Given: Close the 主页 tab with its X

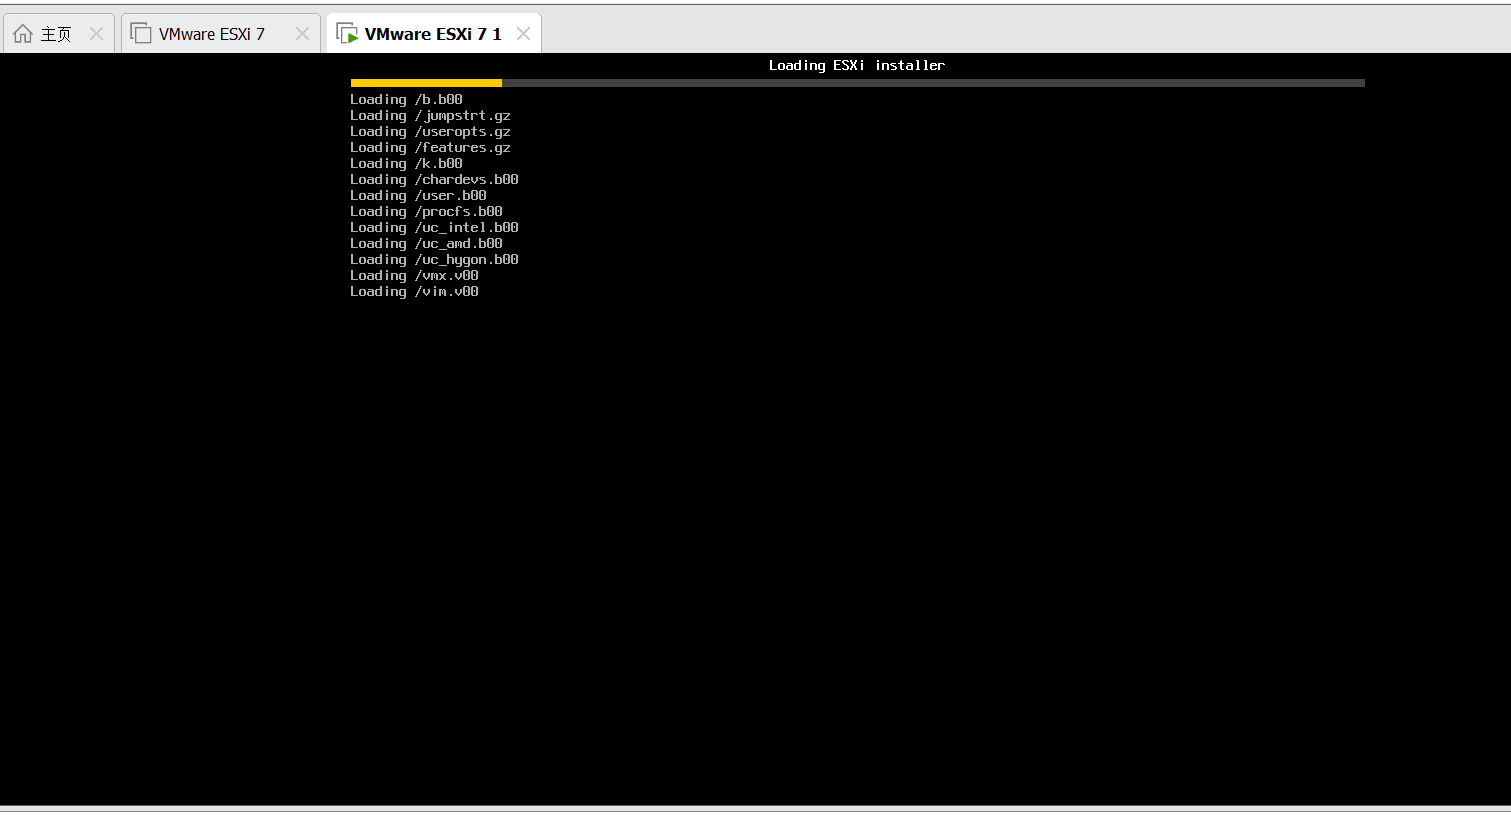Looking at the screenshot, I should pos(96,32).
